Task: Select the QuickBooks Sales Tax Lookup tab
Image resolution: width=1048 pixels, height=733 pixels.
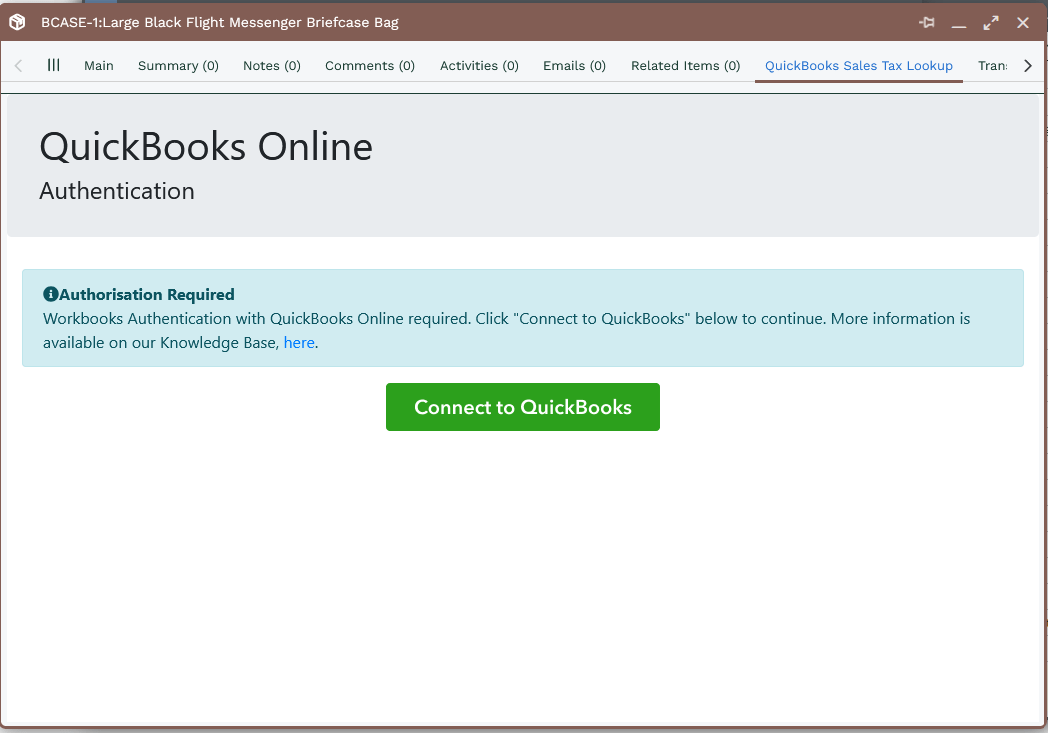Action: 858,66
